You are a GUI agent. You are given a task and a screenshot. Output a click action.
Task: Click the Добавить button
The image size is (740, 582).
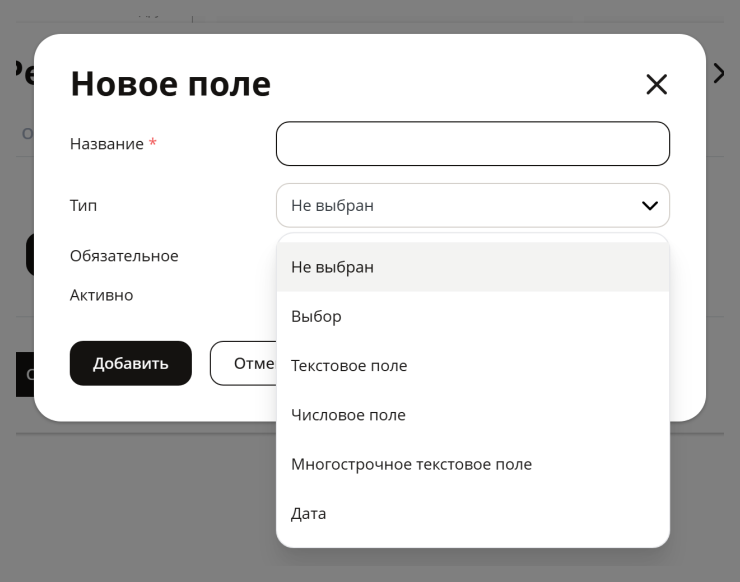(131, 363)
